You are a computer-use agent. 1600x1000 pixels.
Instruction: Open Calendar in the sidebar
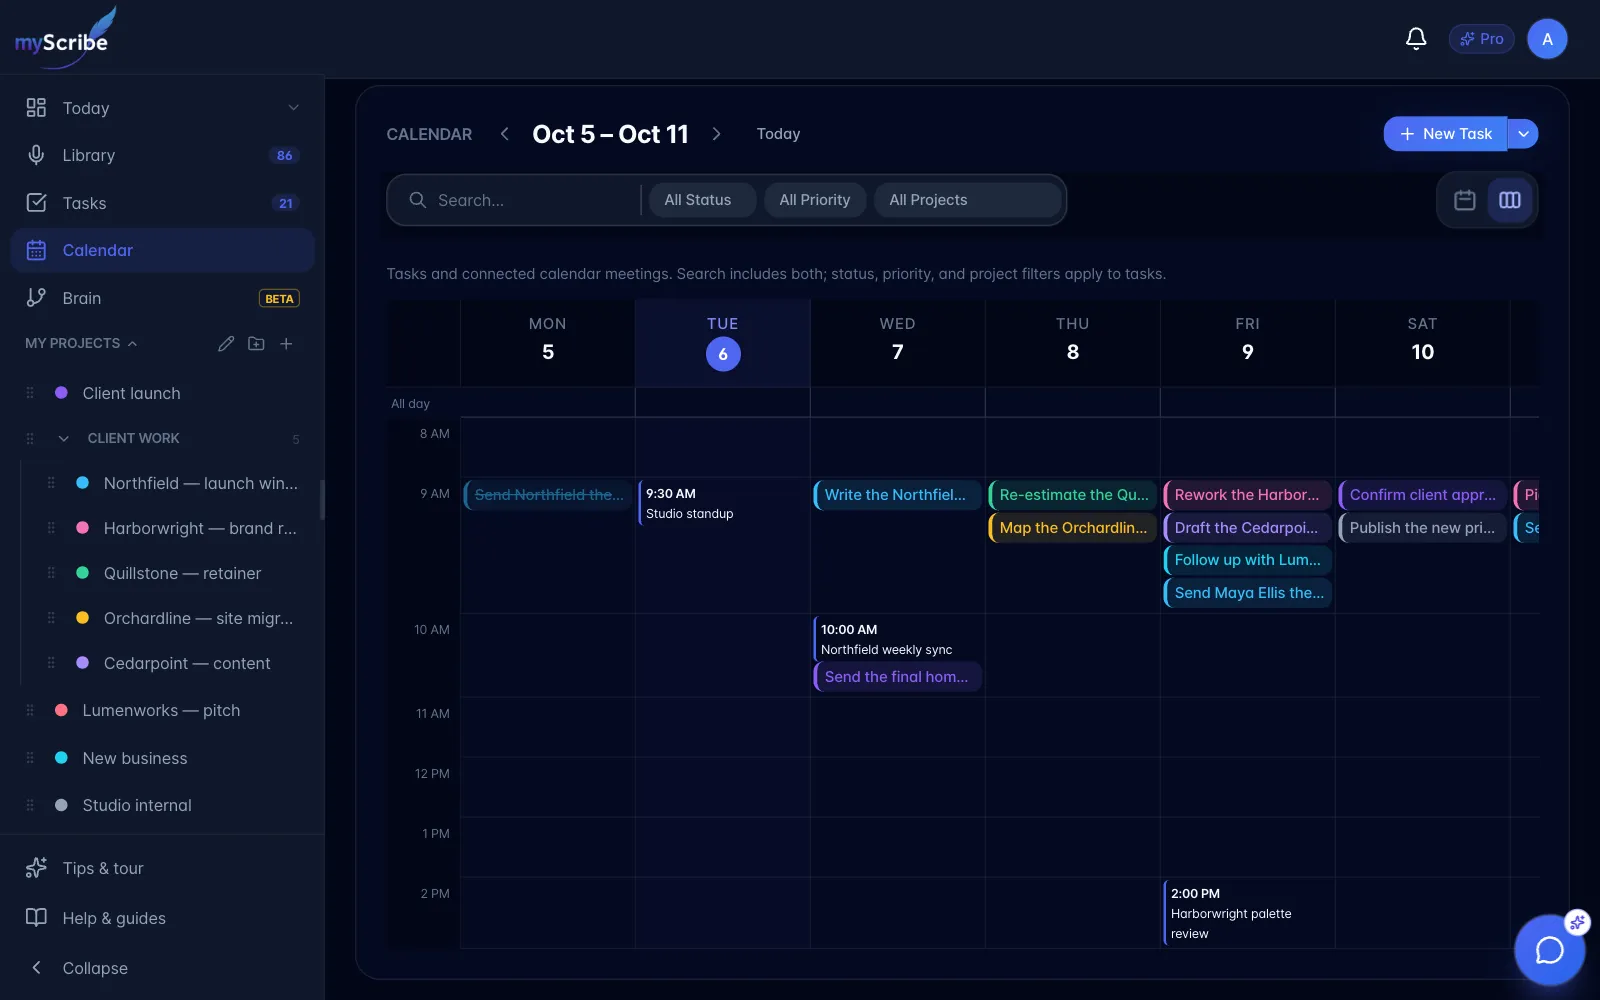[162, 250]
